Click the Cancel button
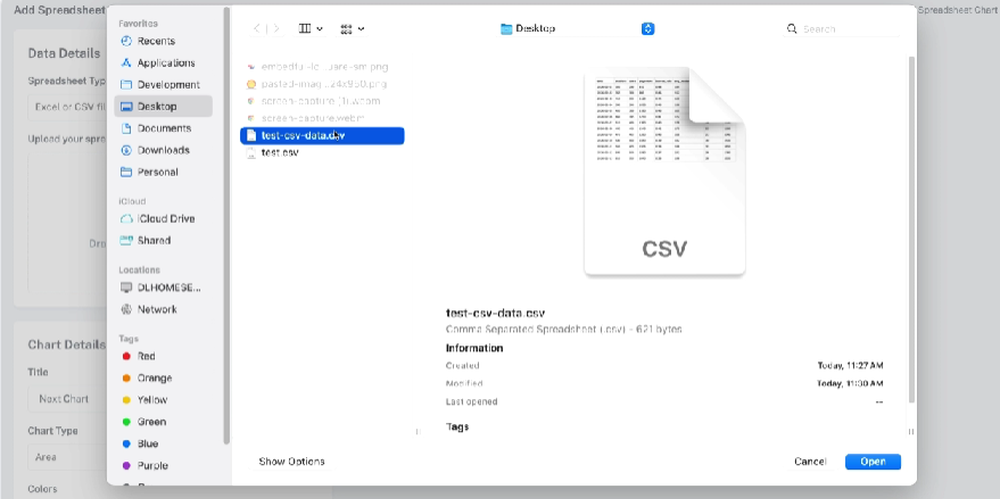The width and height of the screenshot is (1000, 499). pyautogui.click(x=810, y=461)
